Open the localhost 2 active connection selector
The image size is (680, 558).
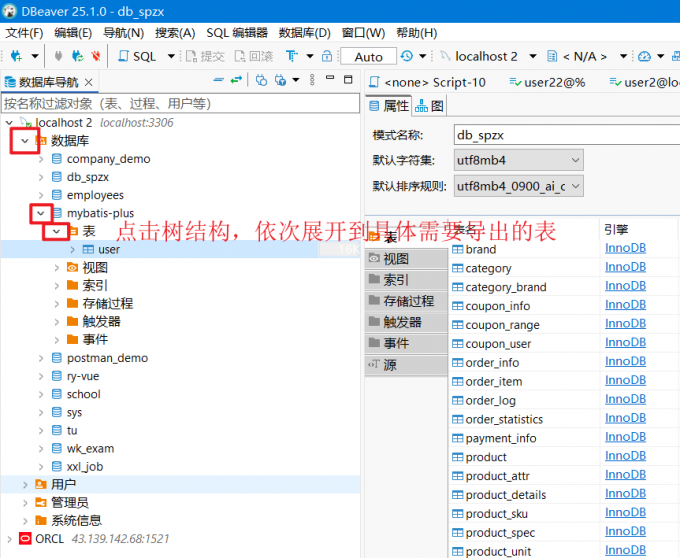(488, 56)
